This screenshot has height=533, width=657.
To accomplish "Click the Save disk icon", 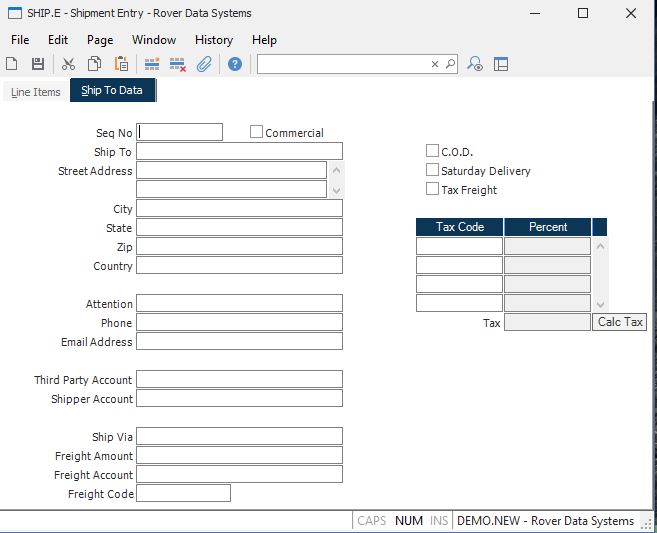I will (x=38, y=64).
